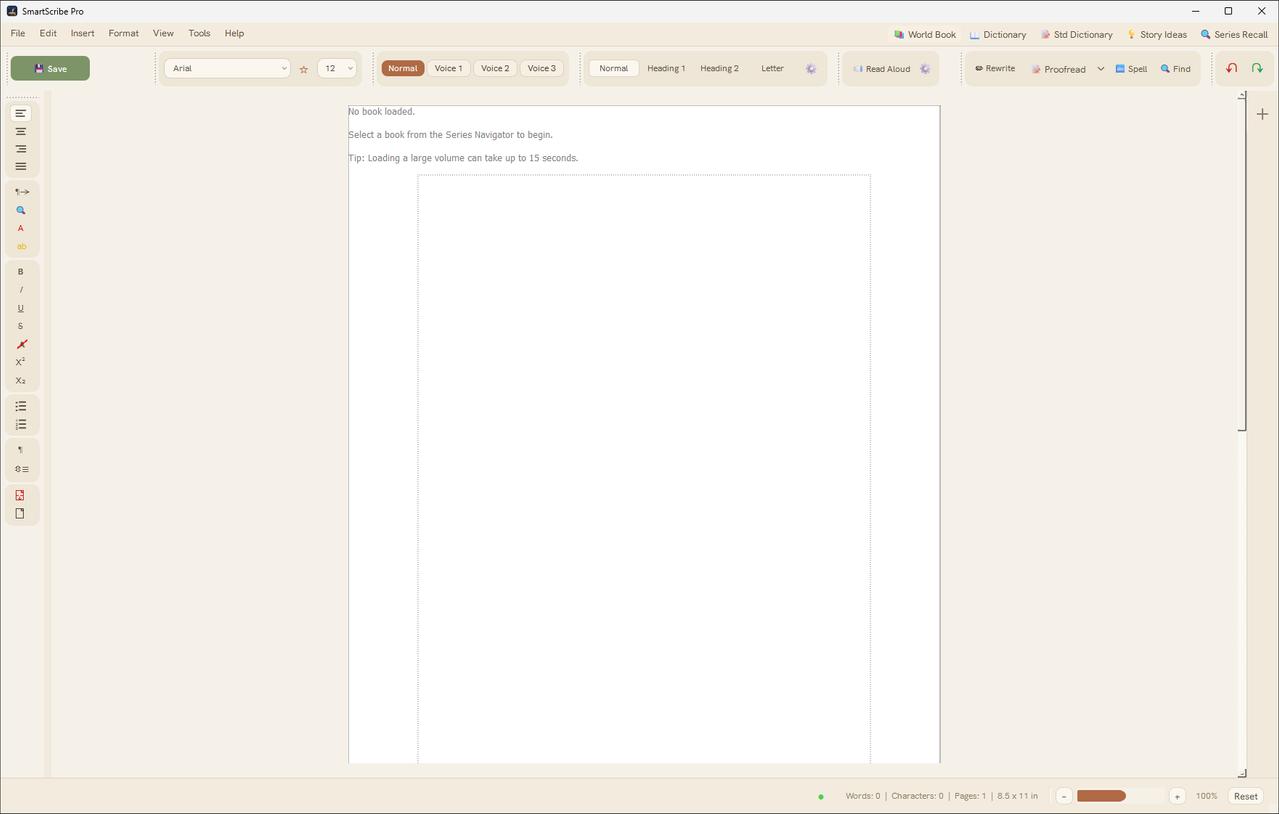Click the zoom Reset button

click(x=1246, y=796)
